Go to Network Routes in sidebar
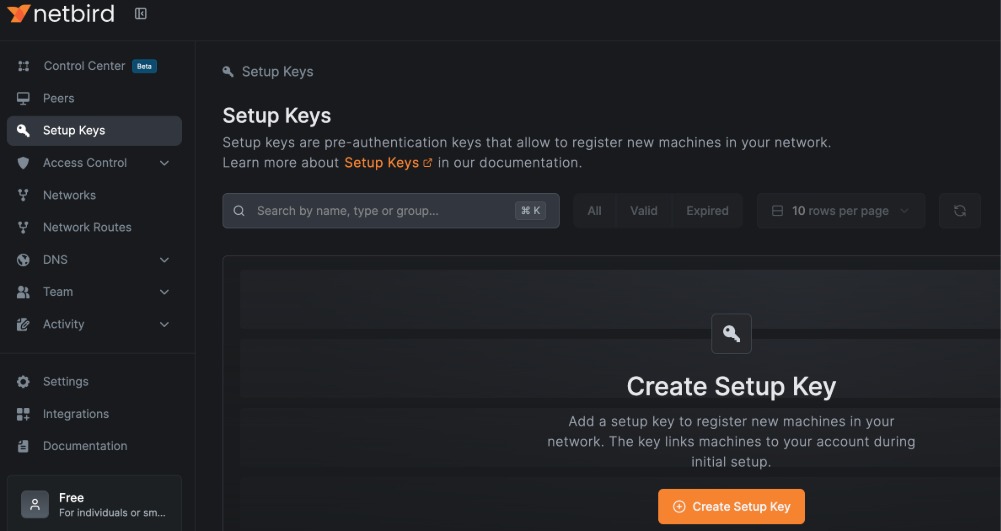The image size is (1001, 531). point(87,227)
